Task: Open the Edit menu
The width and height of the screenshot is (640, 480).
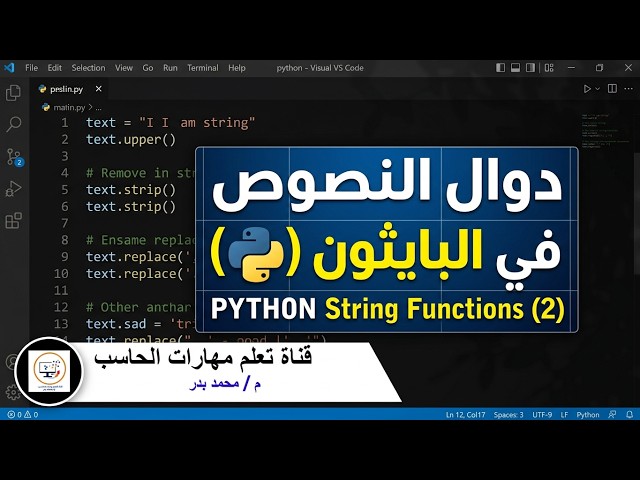Action: (54, 68)
